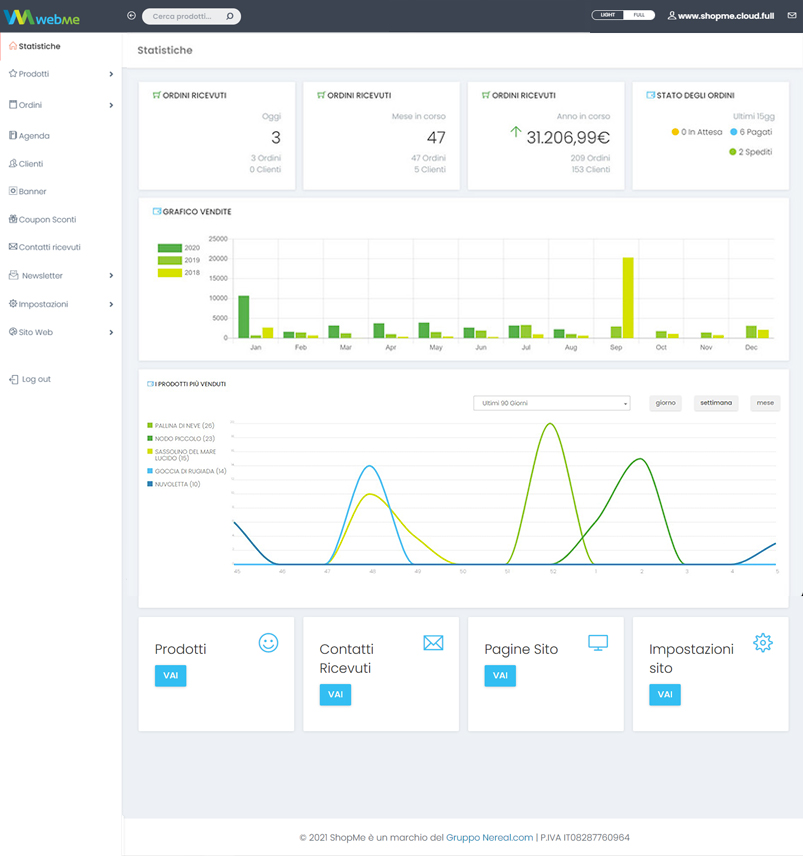Click the Pagine Sito monitor icon
The image size is (803, 856).
point(598,643)
